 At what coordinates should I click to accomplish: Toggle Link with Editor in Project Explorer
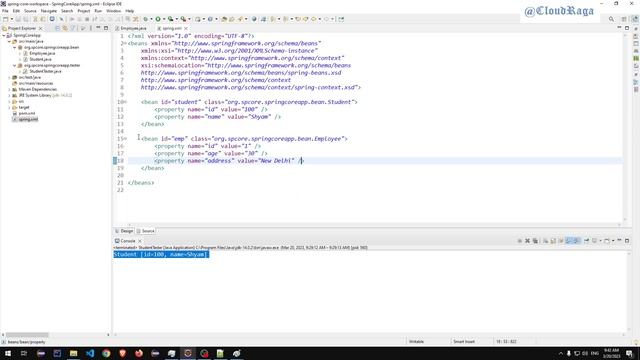(x=65, y=28)
